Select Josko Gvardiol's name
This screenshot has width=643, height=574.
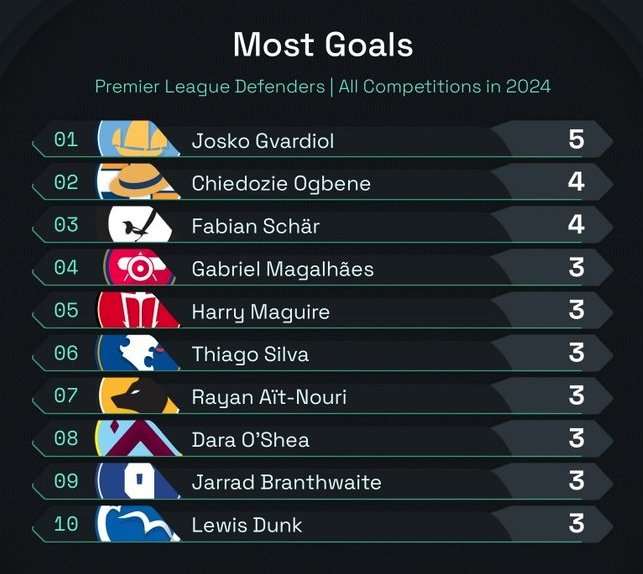coord(263,141)
